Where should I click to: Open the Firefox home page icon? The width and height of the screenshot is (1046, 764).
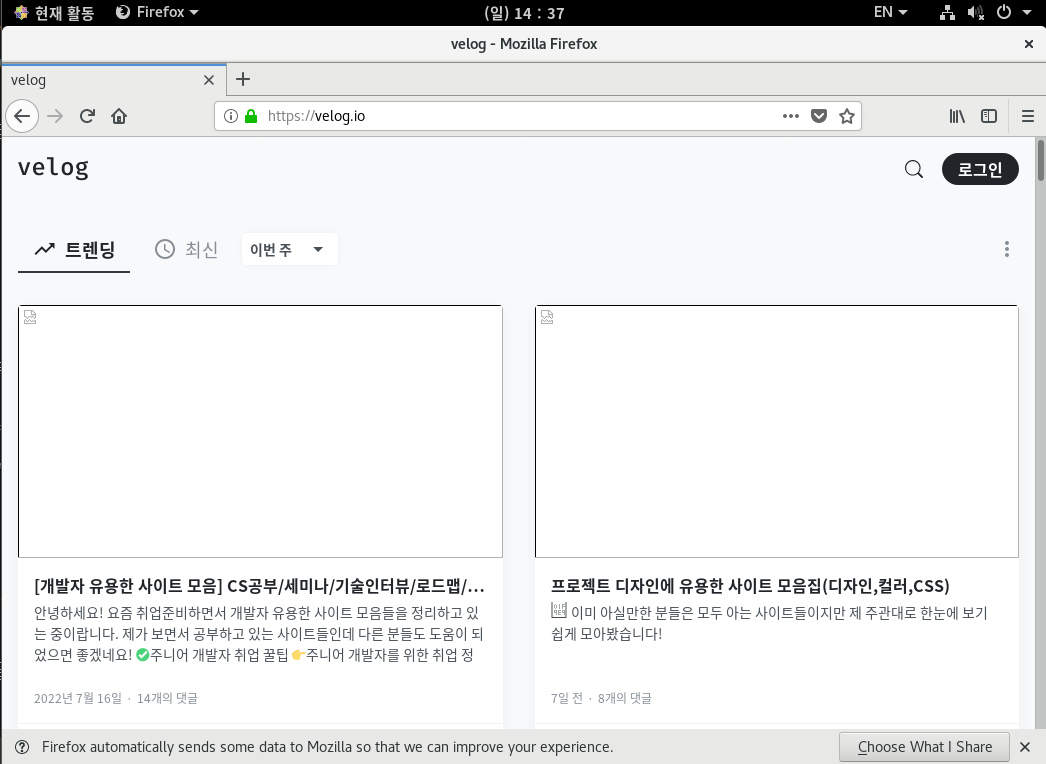119,116
